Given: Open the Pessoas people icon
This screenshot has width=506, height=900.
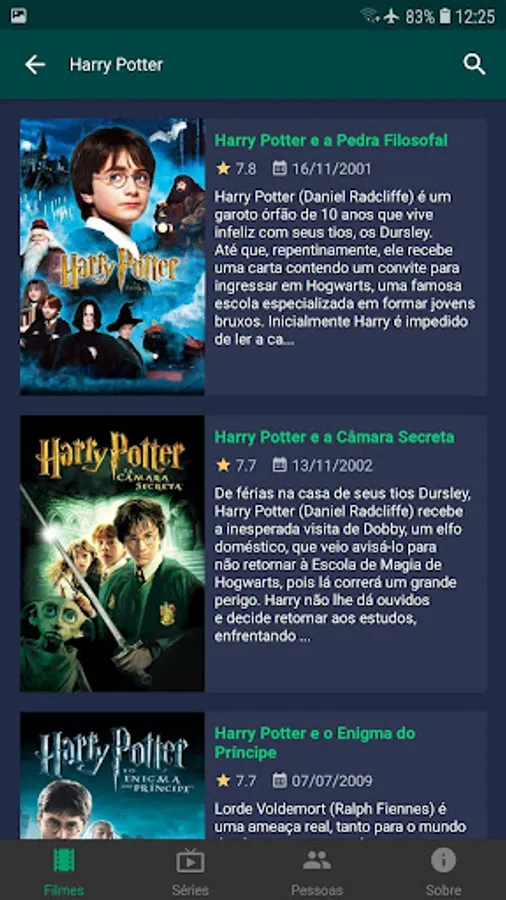Looking at the screenshot, I should point(317,860).
